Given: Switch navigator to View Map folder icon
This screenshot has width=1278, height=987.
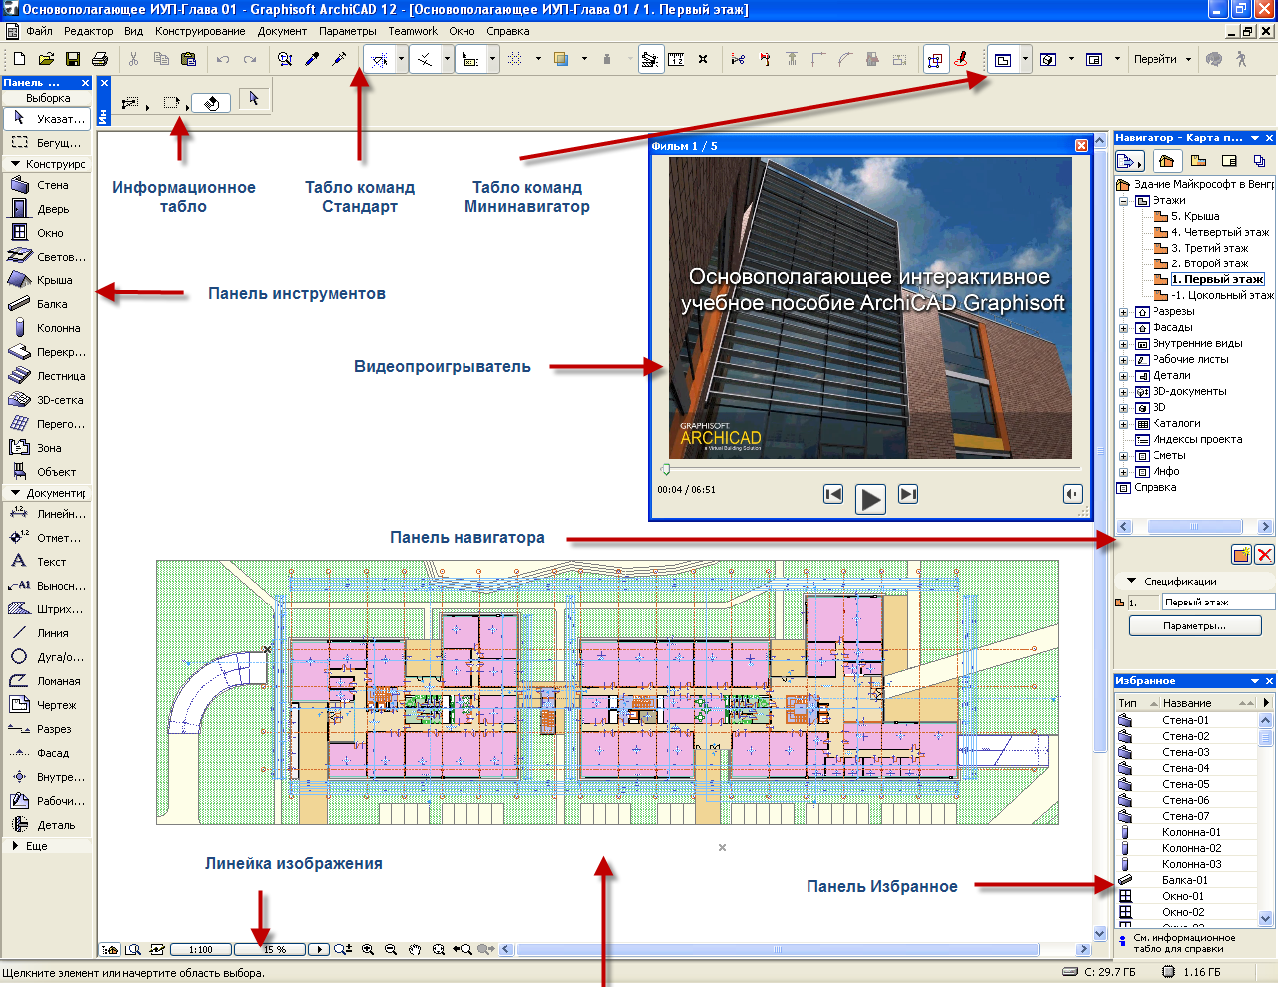Looking at the screenshot, I should [x=1198, y=161].
